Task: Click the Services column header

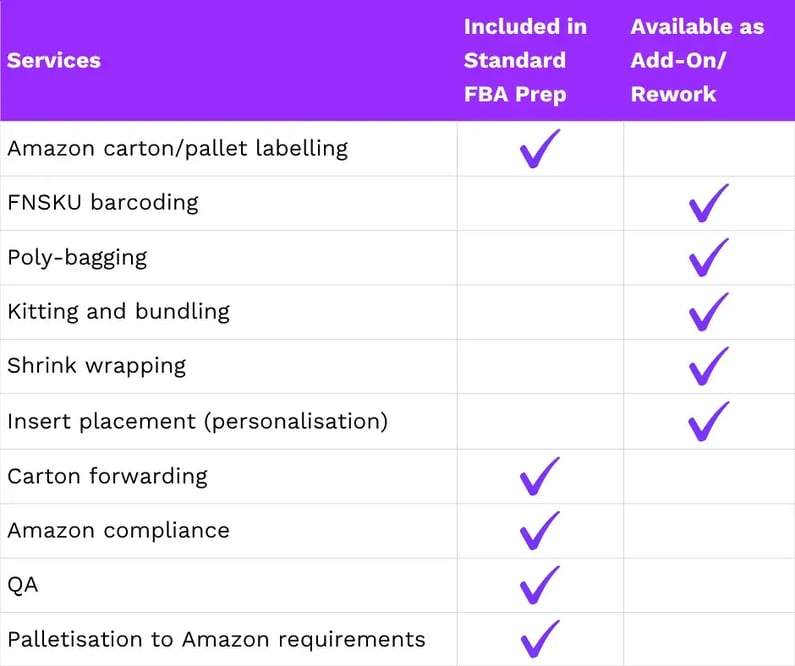Action: [54, 60]
